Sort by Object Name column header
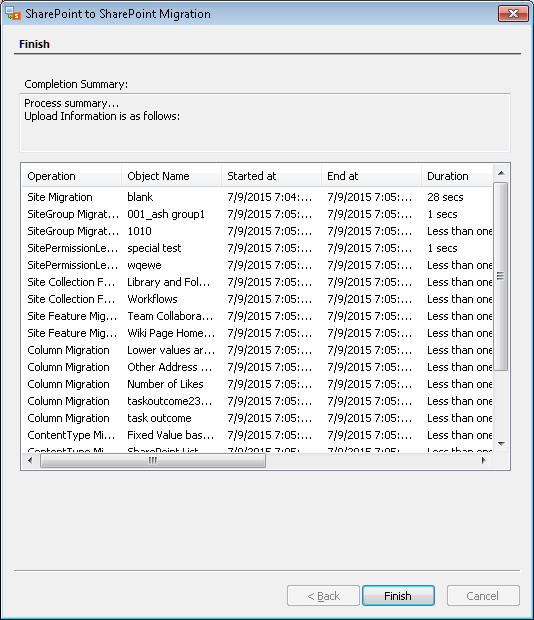The image size is (534, 620). click(171, 176)
